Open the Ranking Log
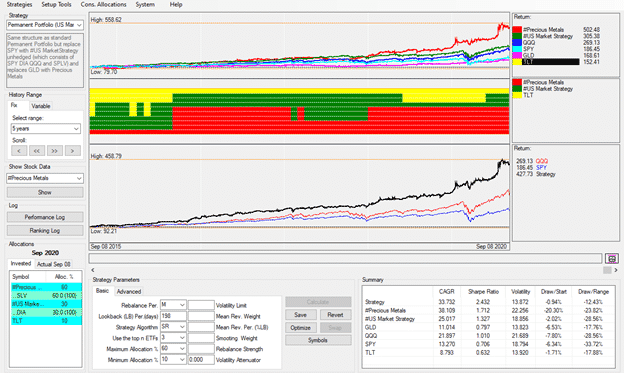The width and height of the screenshot is (624, 373). coord(45,230)
